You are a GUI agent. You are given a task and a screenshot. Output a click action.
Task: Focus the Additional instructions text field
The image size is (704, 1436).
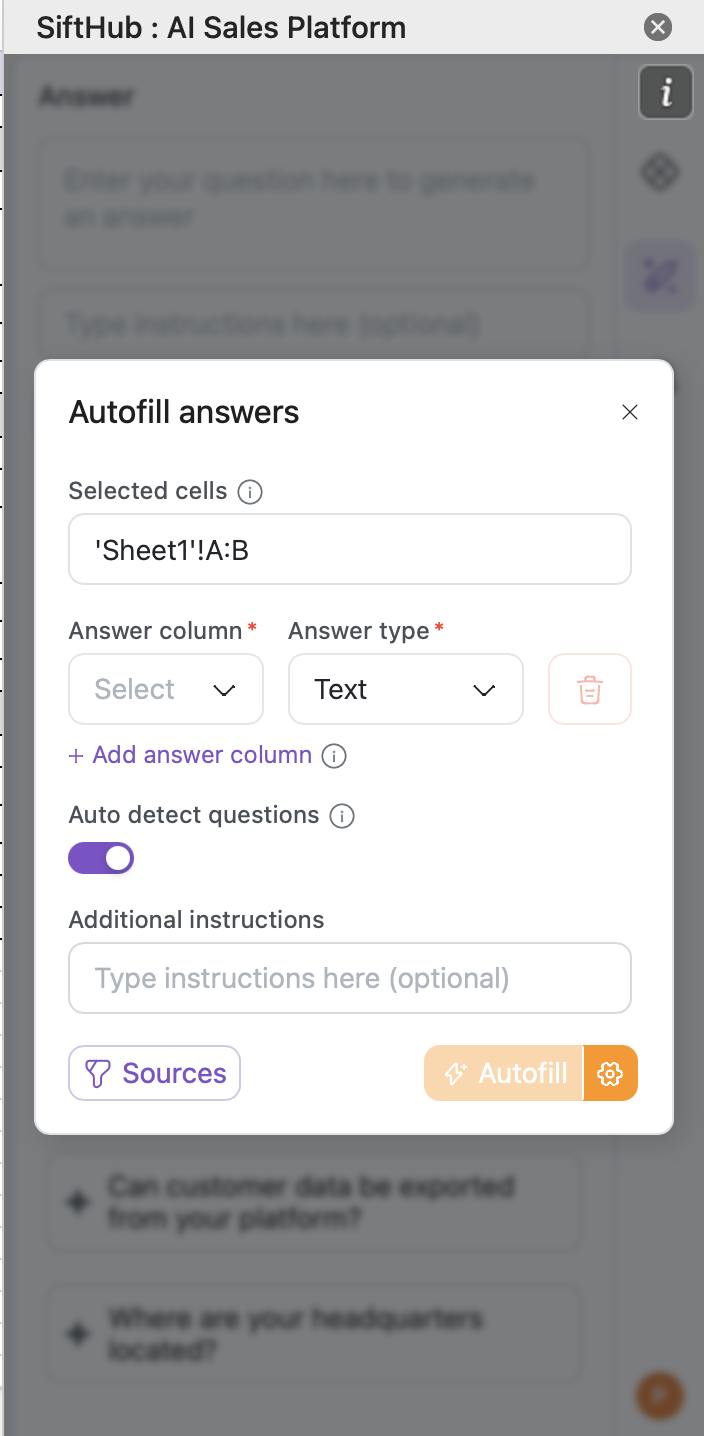tap(350, 978)
